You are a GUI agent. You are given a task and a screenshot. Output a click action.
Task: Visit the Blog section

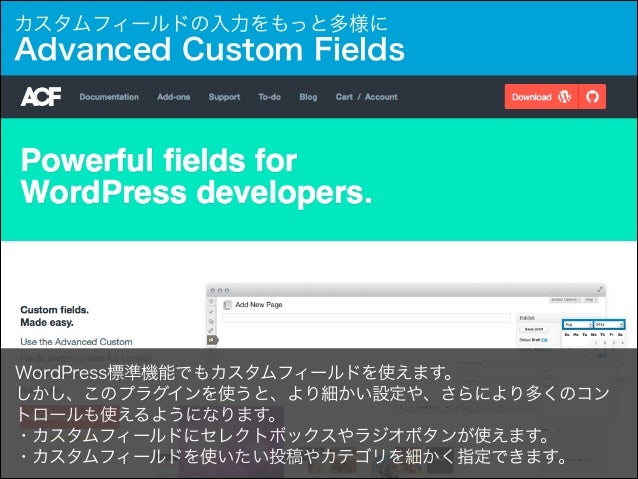click(308, 97)
